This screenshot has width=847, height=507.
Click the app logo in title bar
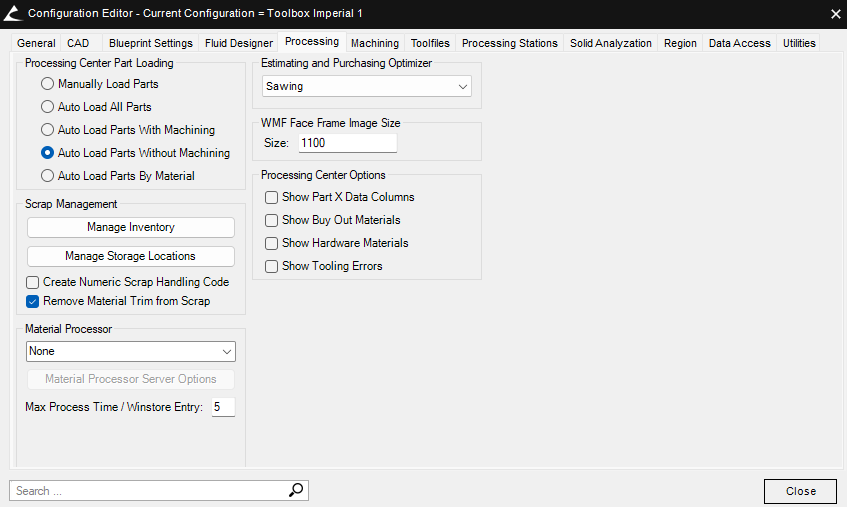click(x=12, y=13)
